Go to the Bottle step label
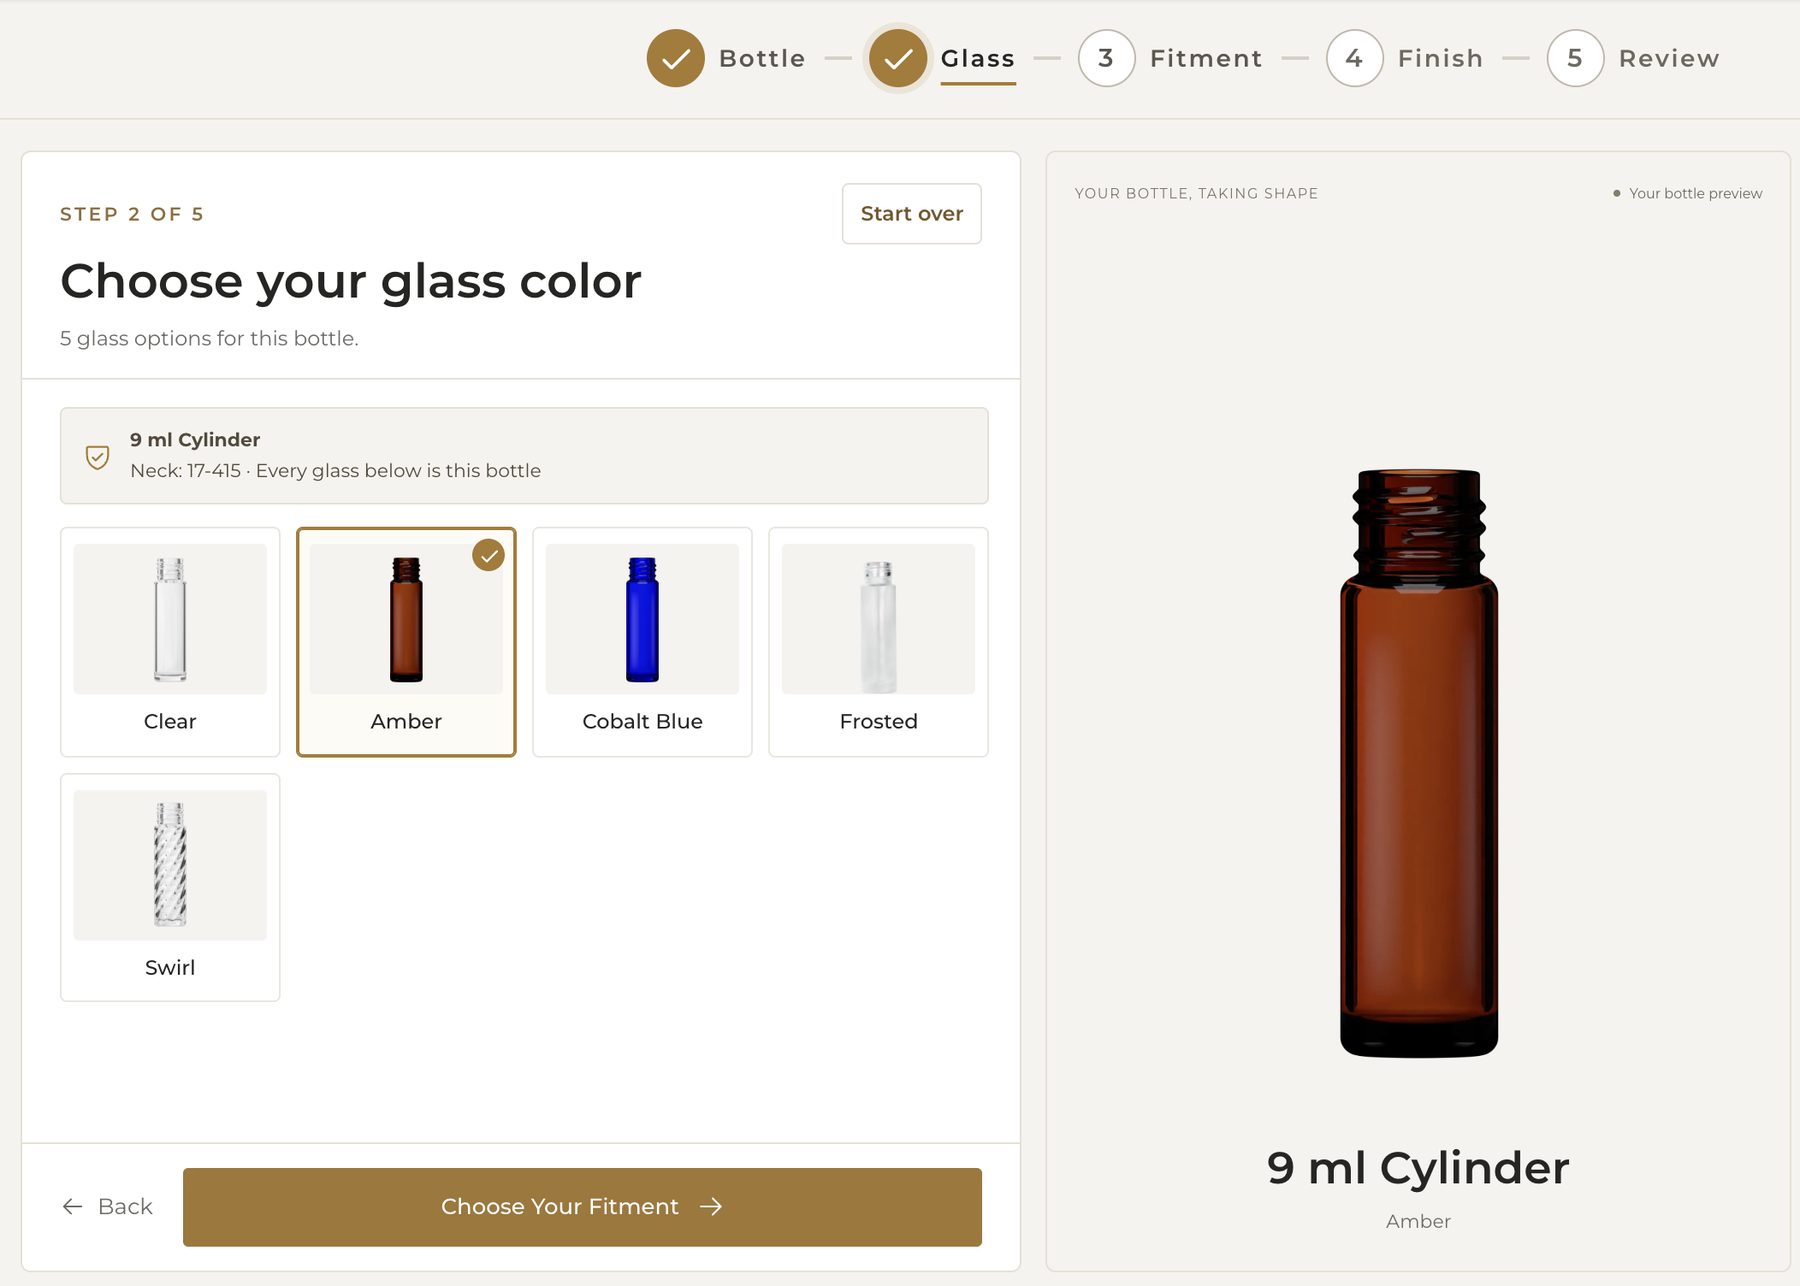1800x1286 pixels. coord(762,58)
